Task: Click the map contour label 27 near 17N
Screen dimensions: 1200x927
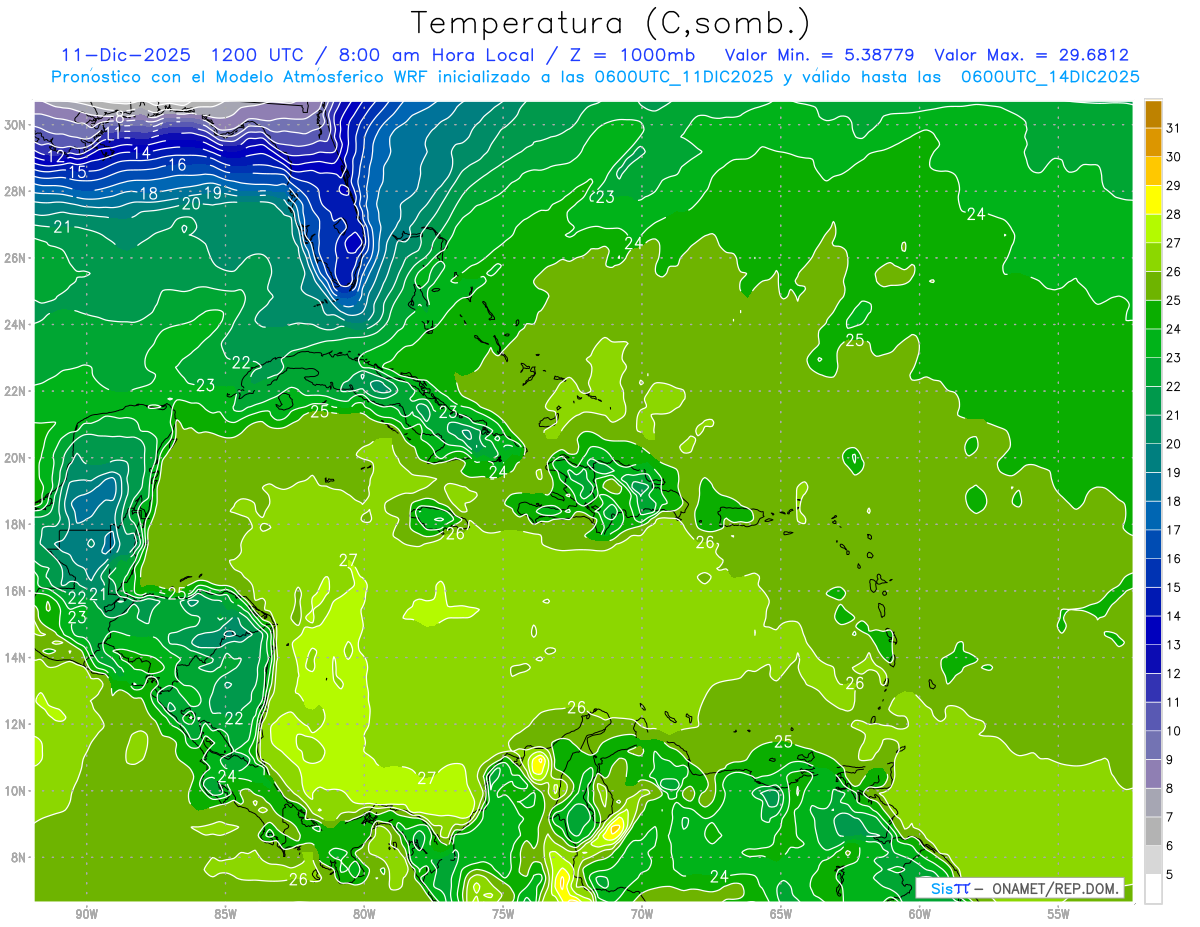Action: click(348, 560)
